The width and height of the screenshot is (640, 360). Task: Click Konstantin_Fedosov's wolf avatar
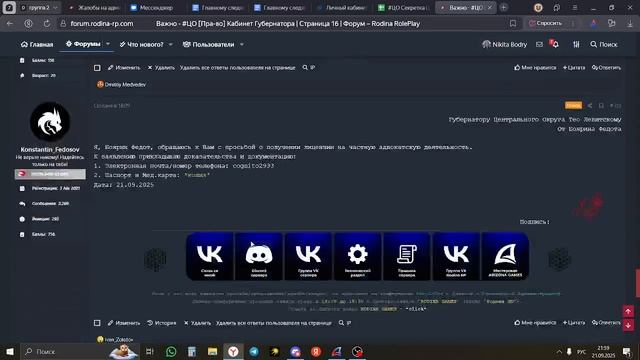pyautogui.click(x=50, y=122)
